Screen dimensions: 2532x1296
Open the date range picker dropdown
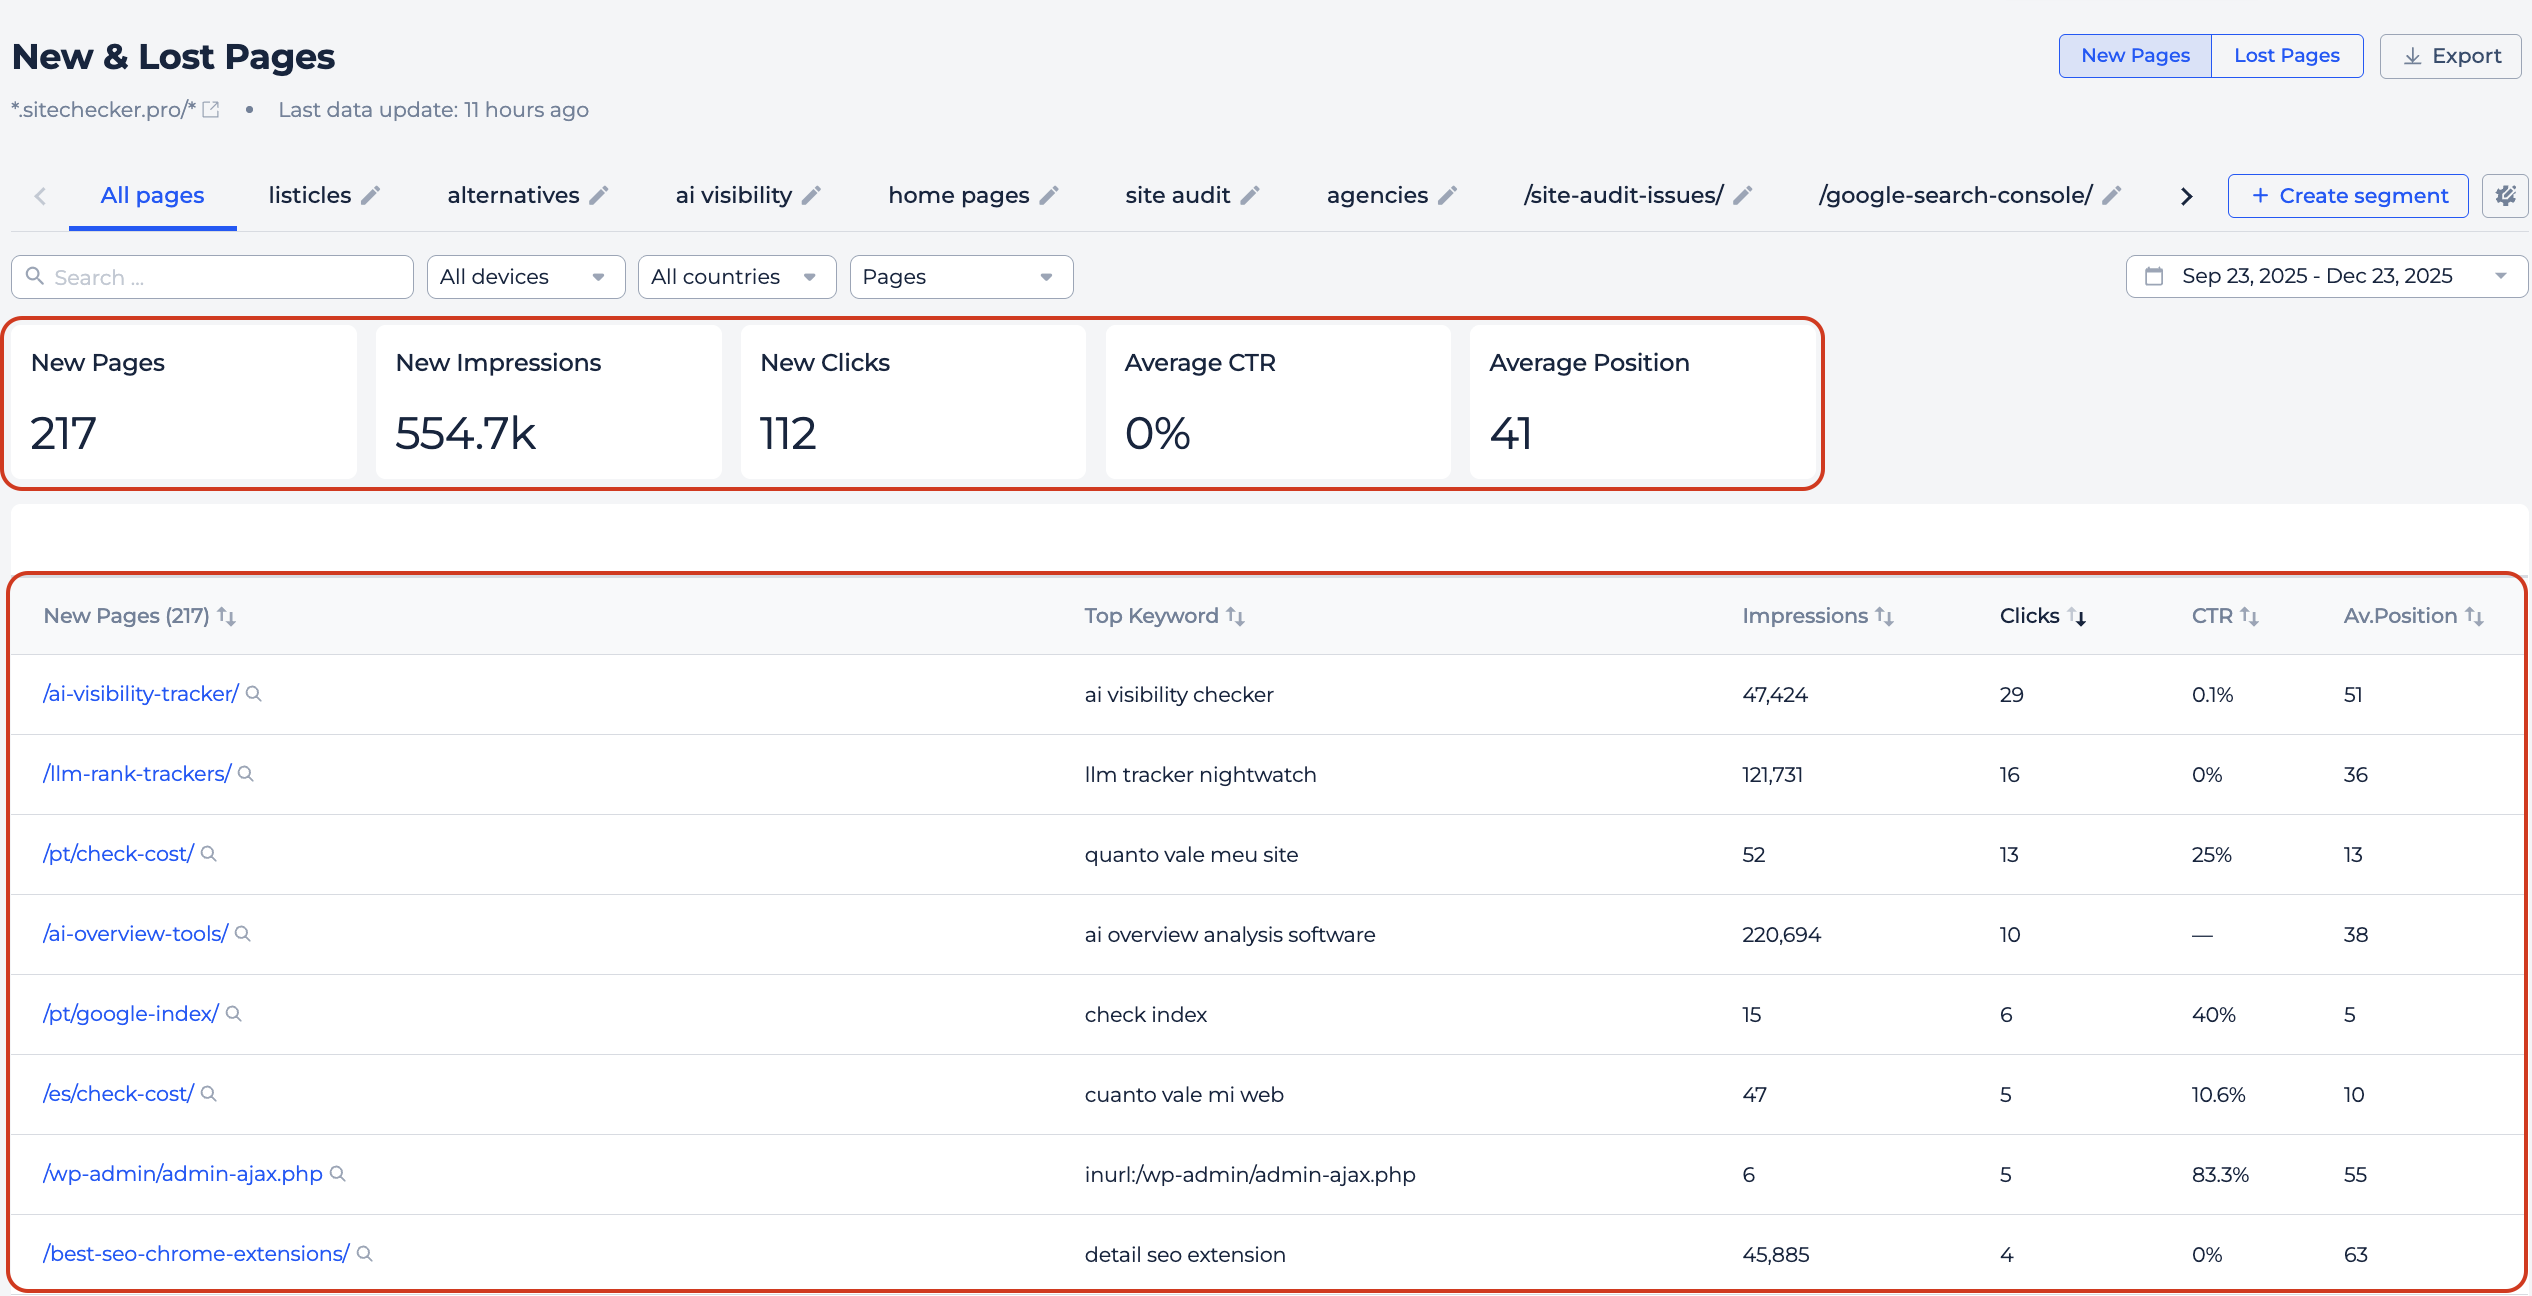click(2326, 276)
